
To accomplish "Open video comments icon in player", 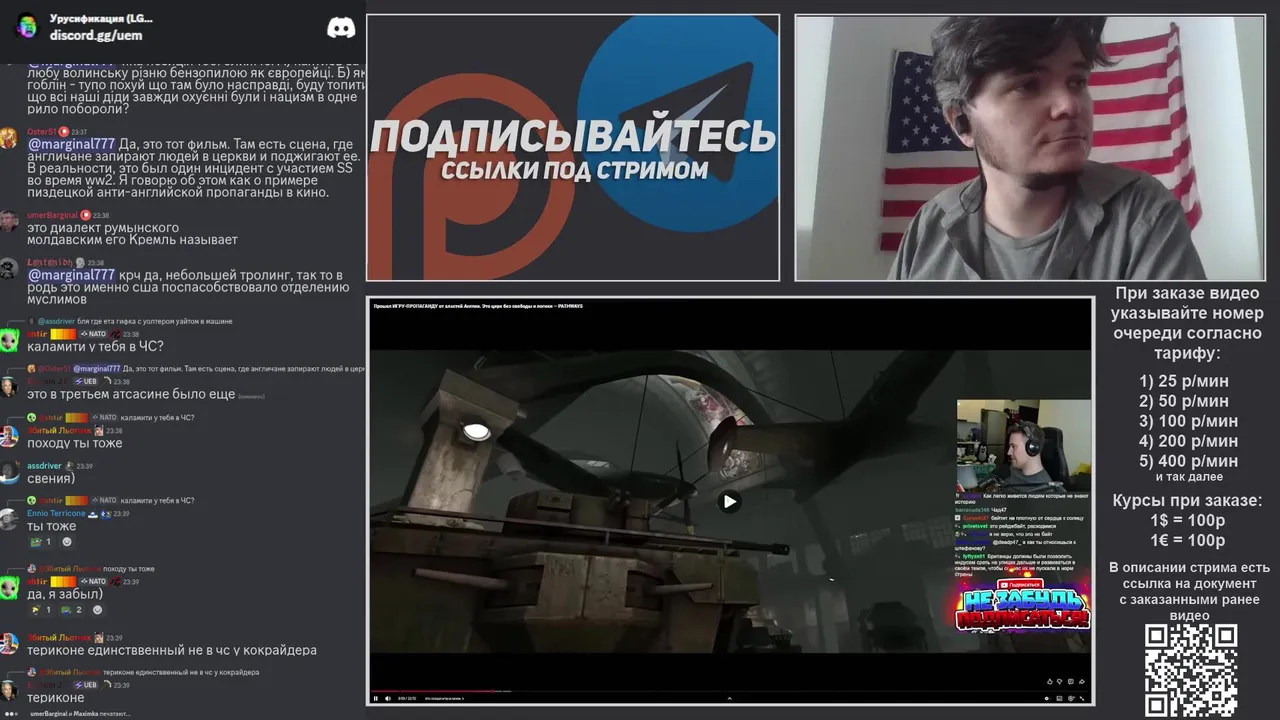I will [1070, 682].
